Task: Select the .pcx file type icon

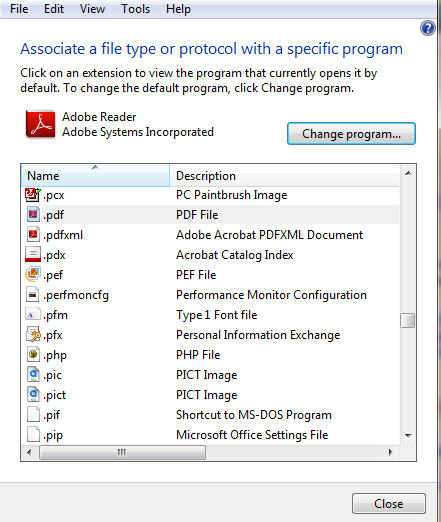Action: (33, 195)
